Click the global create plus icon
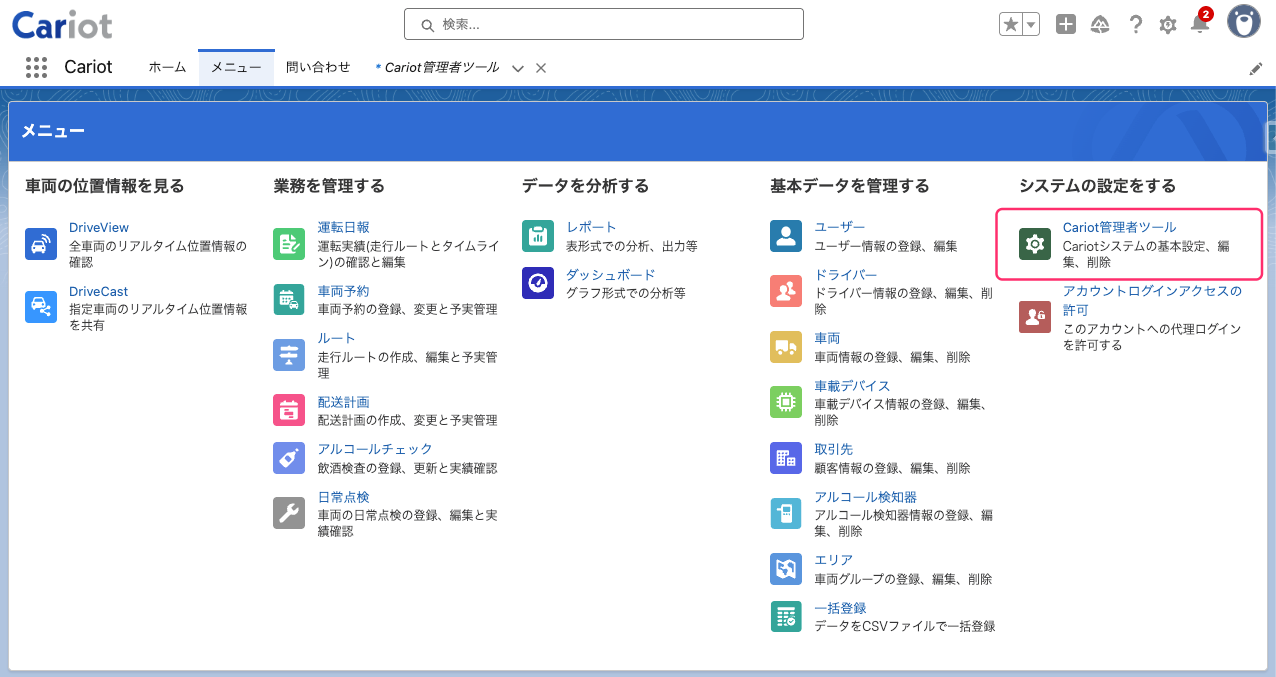This screenshot has width=1276, height=677. [1066, 25]
